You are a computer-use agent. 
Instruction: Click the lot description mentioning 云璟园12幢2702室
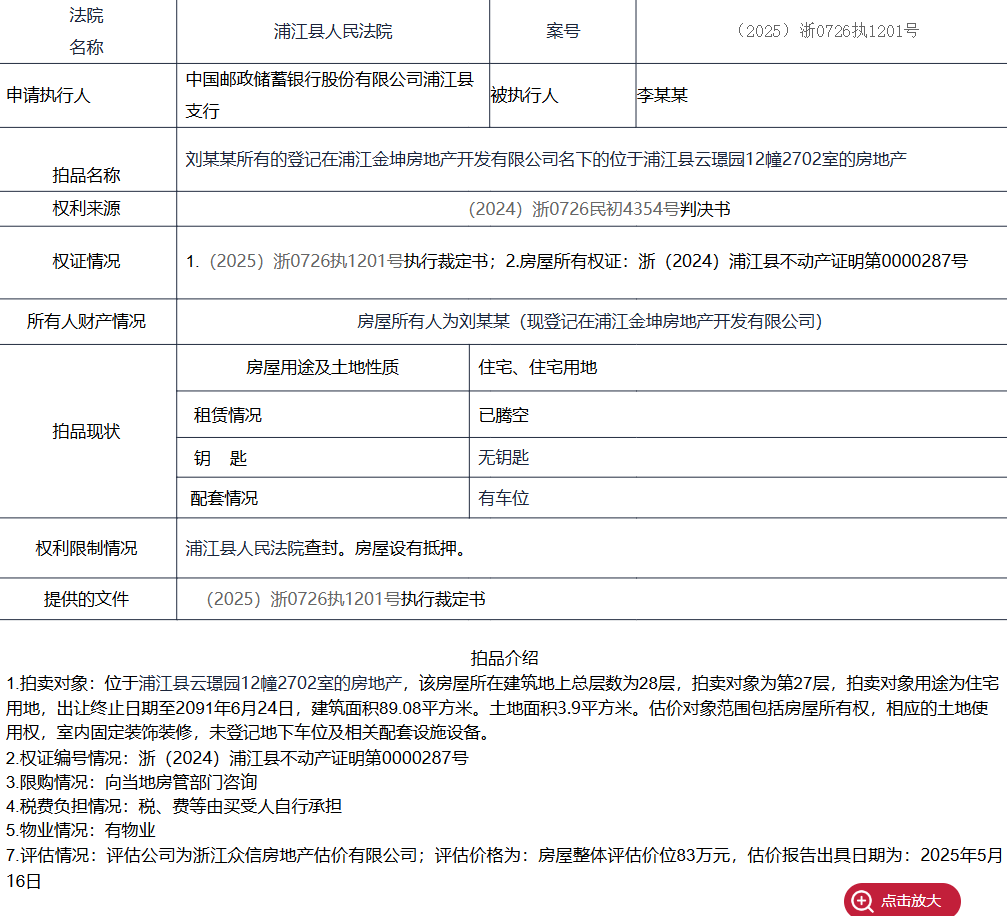coord(546,159)
